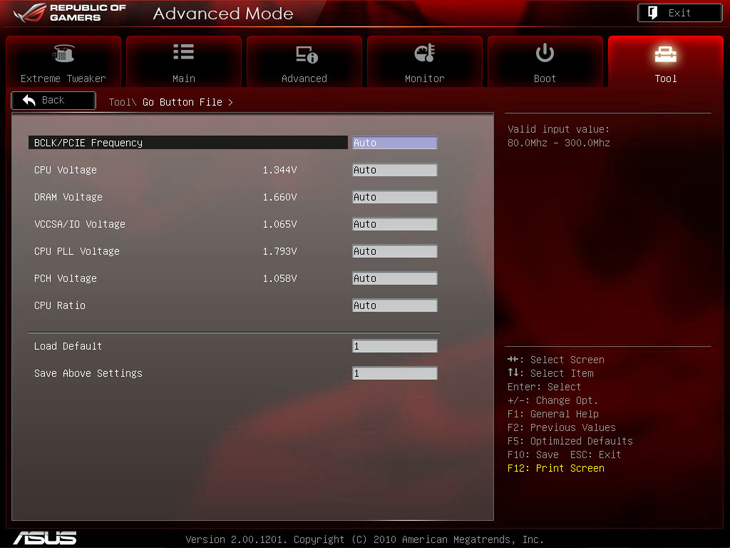The height and width of the screenshot is (548, 730).
Task: Click the Exit button in top corner
Action: click(679, 13)
